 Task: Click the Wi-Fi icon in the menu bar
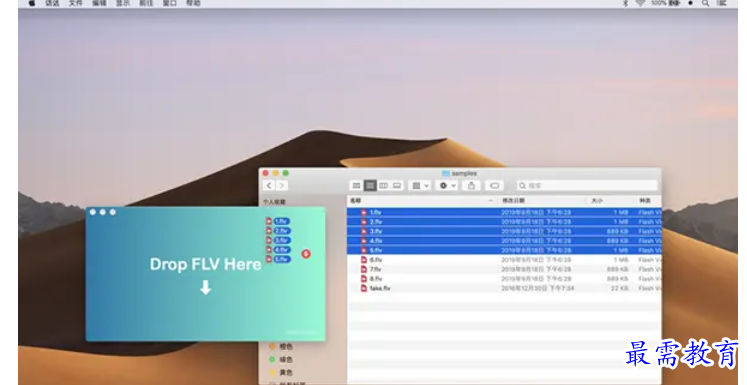(x=640, y=3)
